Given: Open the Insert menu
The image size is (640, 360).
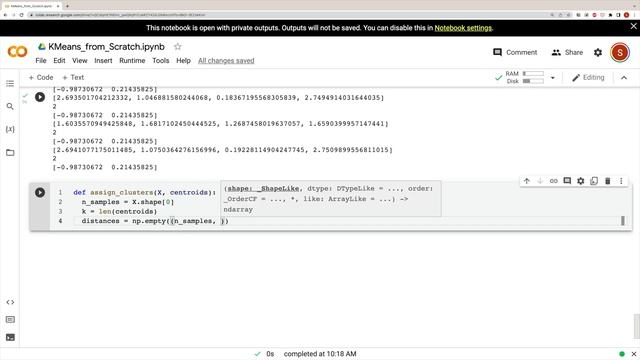Looking at the screenshot, I should click(x=103, y=60).
